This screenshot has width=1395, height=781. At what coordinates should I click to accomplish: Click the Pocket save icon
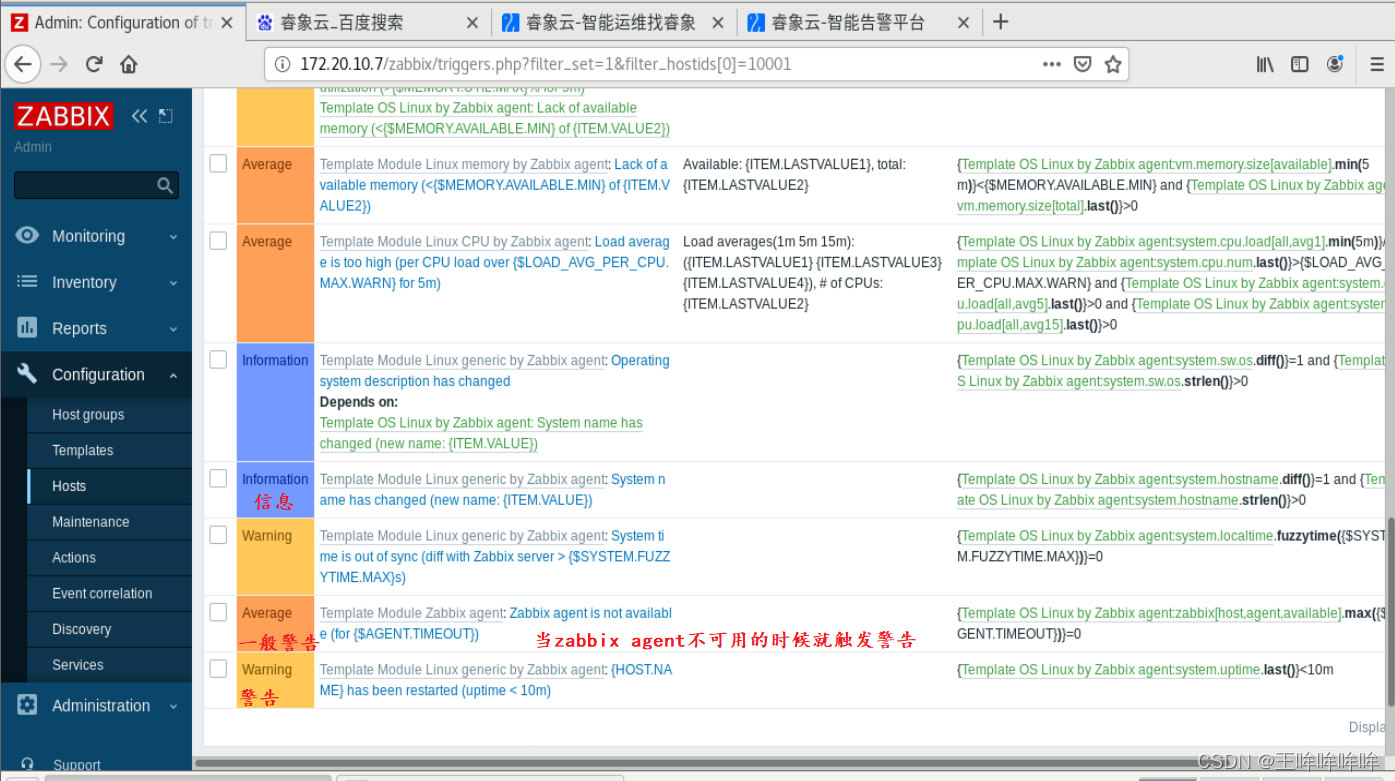coord(1082,64)
